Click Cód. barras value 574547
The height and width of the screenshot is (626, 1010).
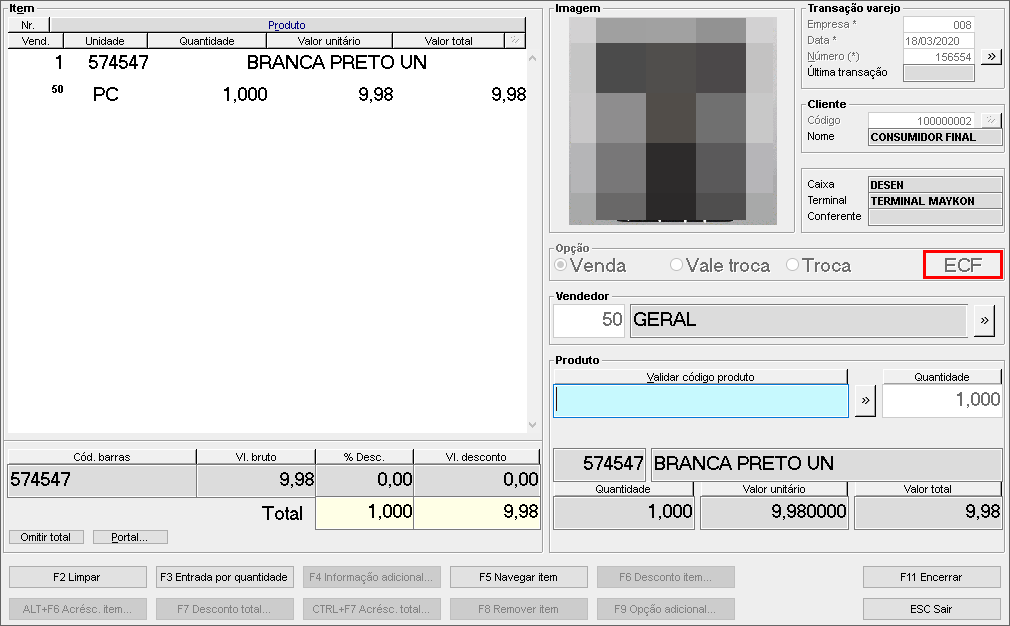tap(102, 480)
